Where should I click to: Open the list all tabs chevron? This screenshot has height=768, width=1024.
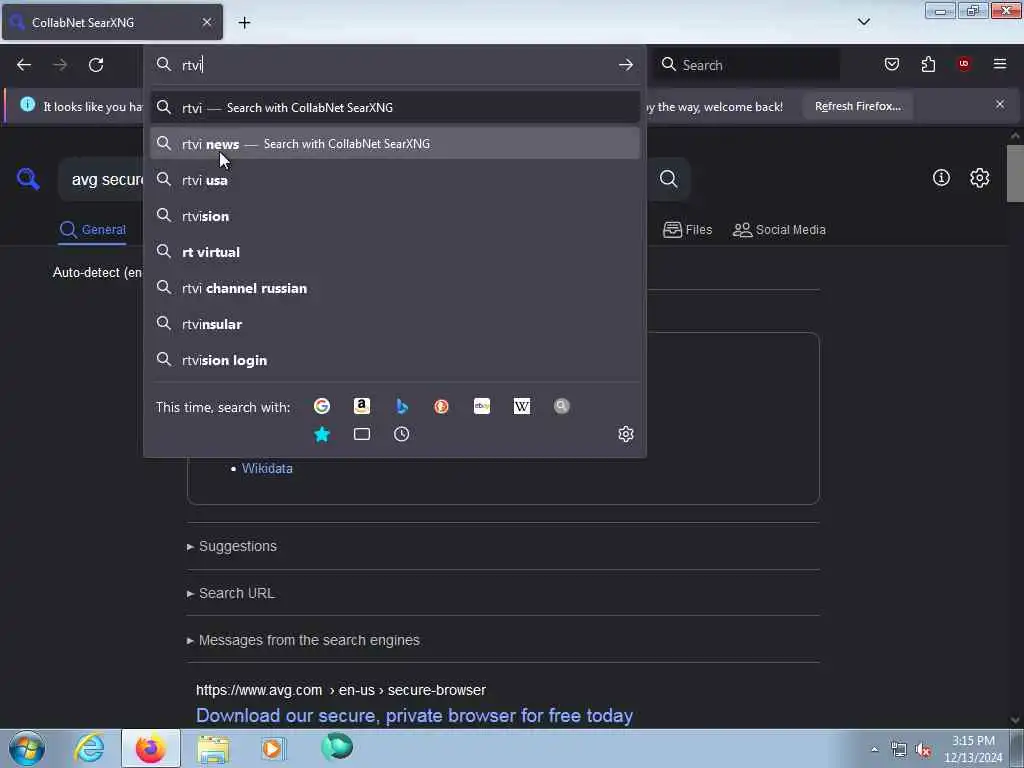[x=863, y=22]
